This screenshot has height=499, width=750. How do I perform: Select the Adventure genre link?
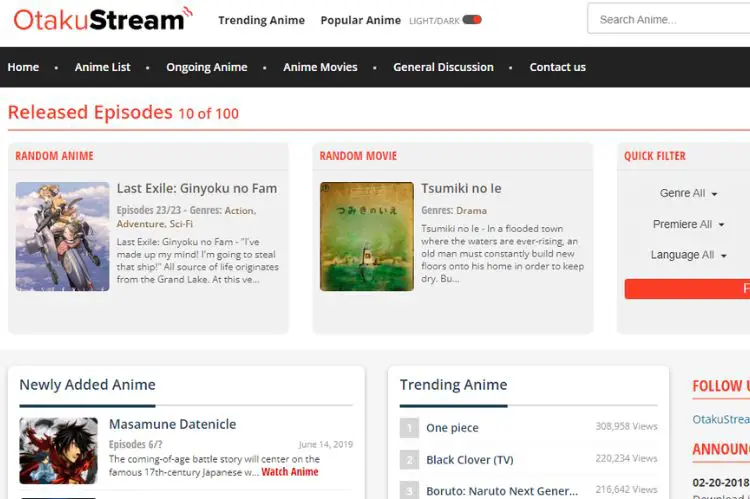141,224
